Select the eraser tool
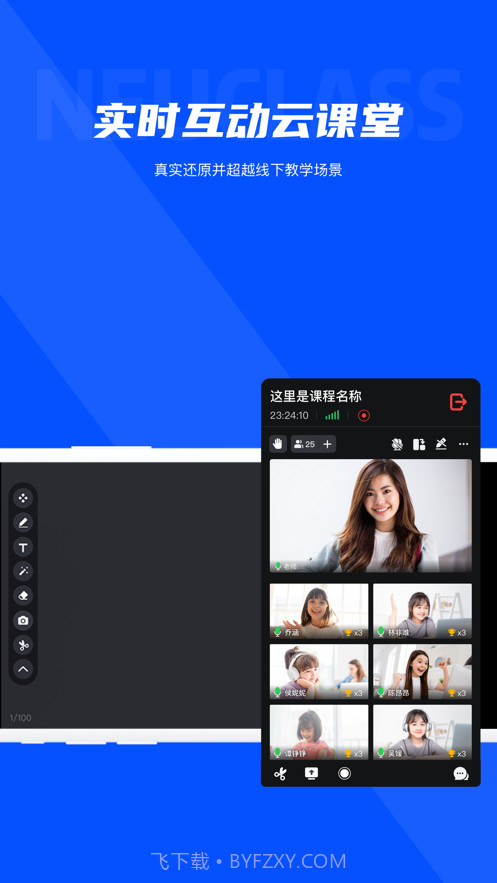 click(23, 596)
